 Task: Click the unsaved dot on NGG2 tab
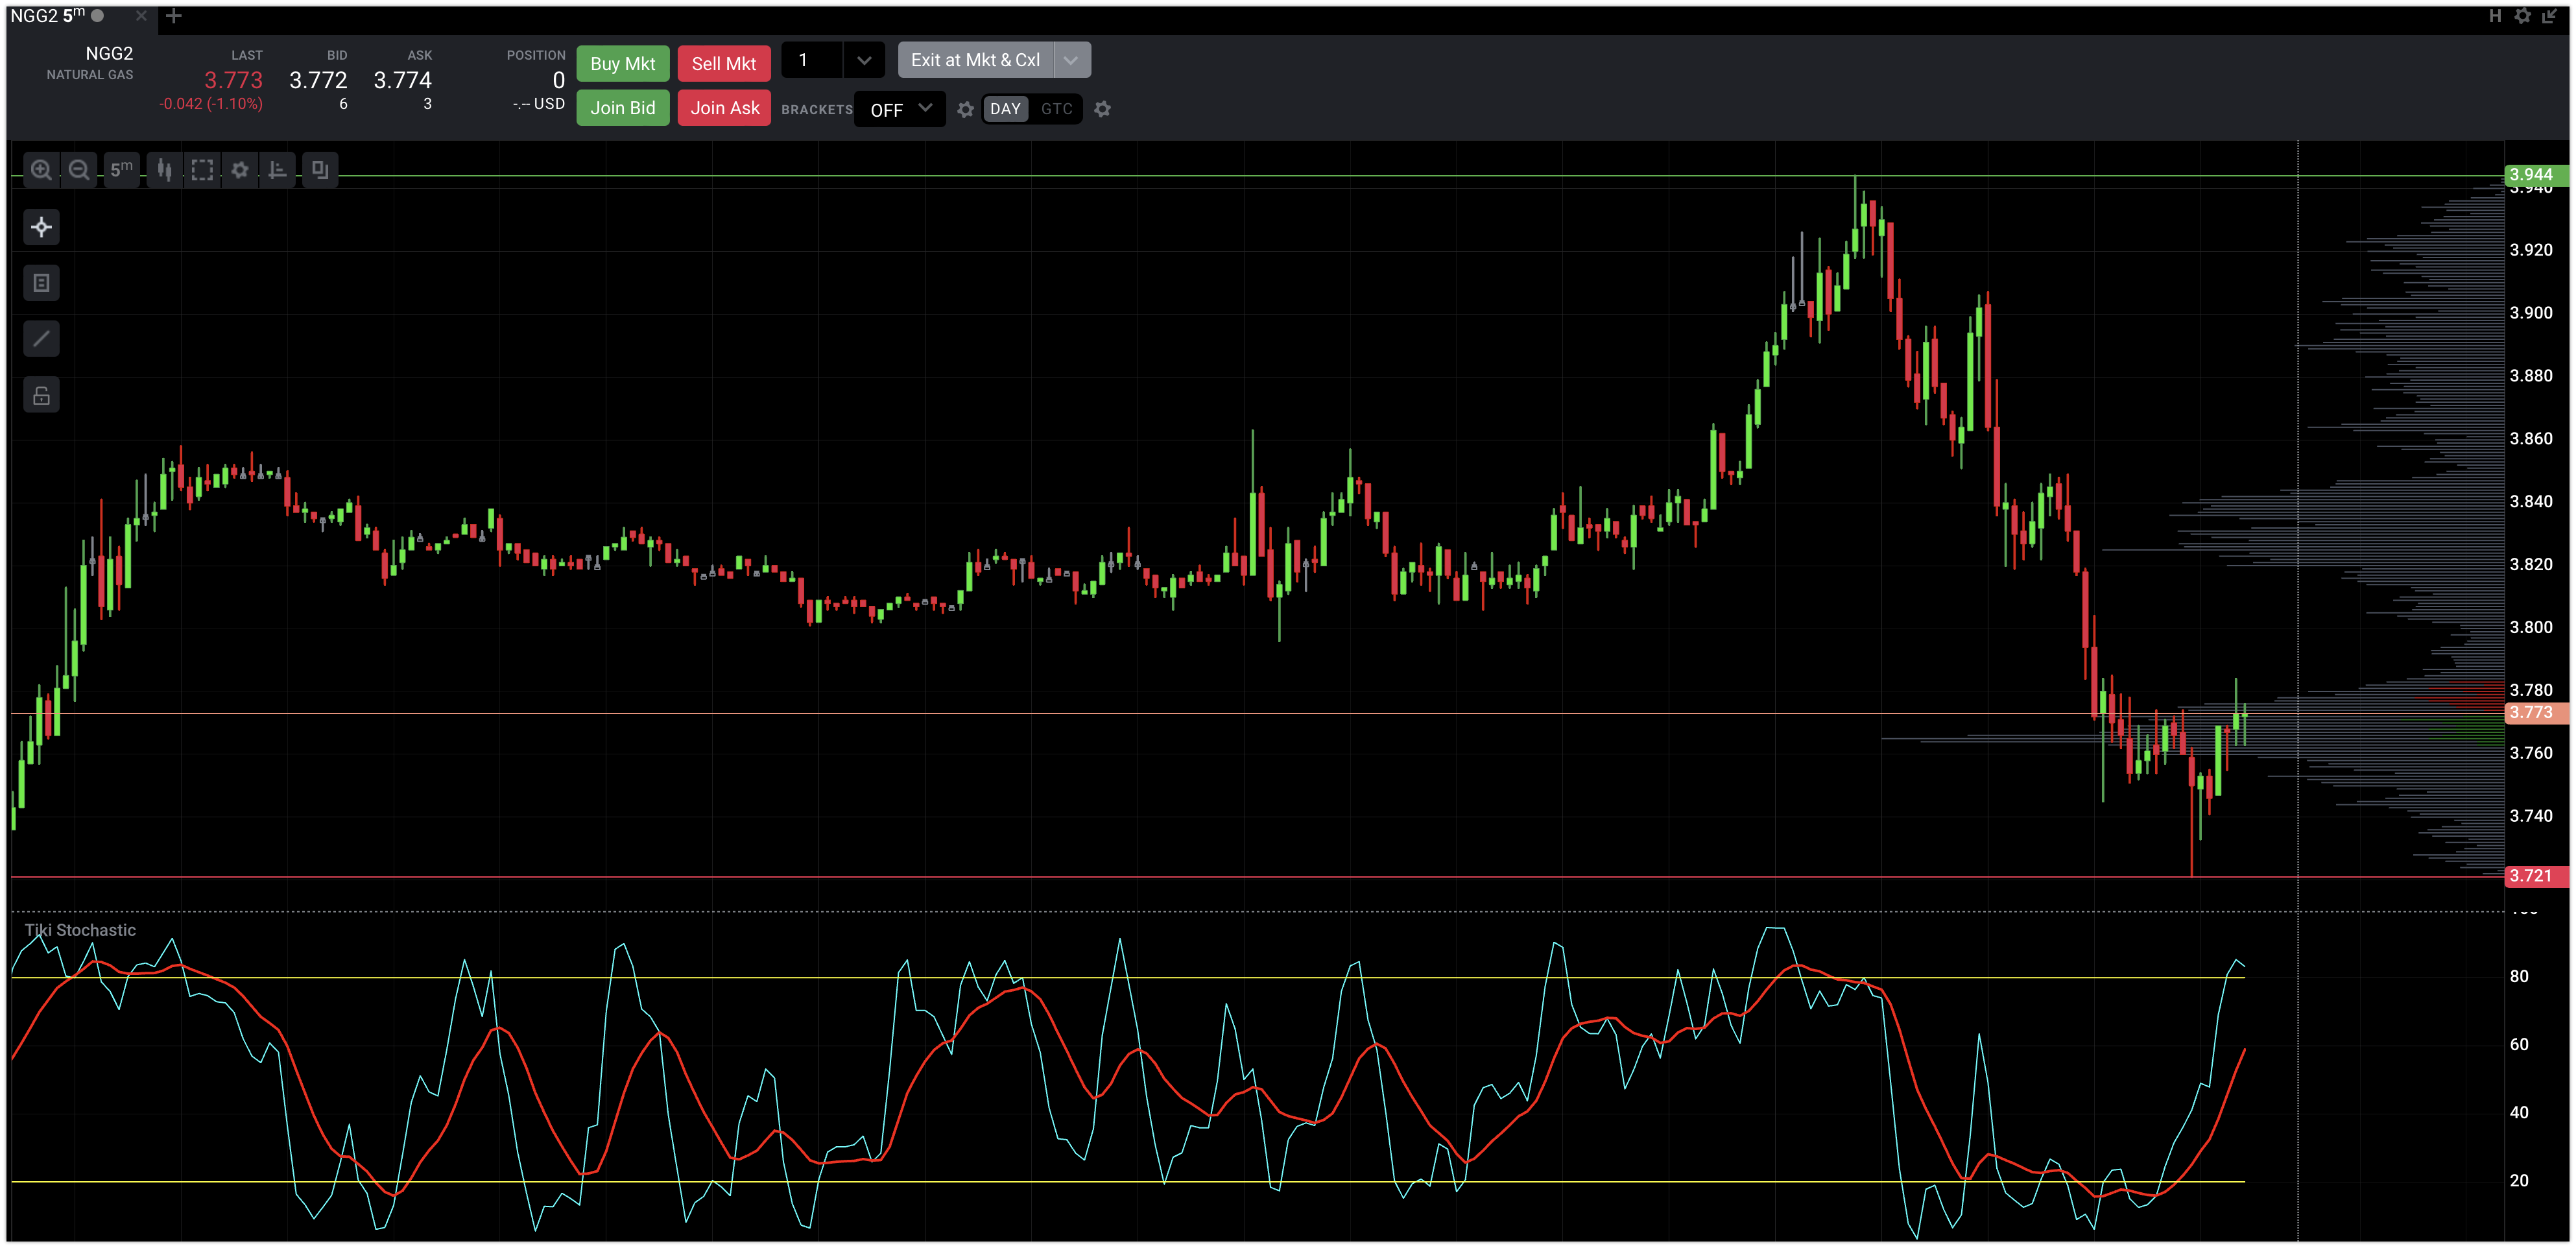[98, 15]
